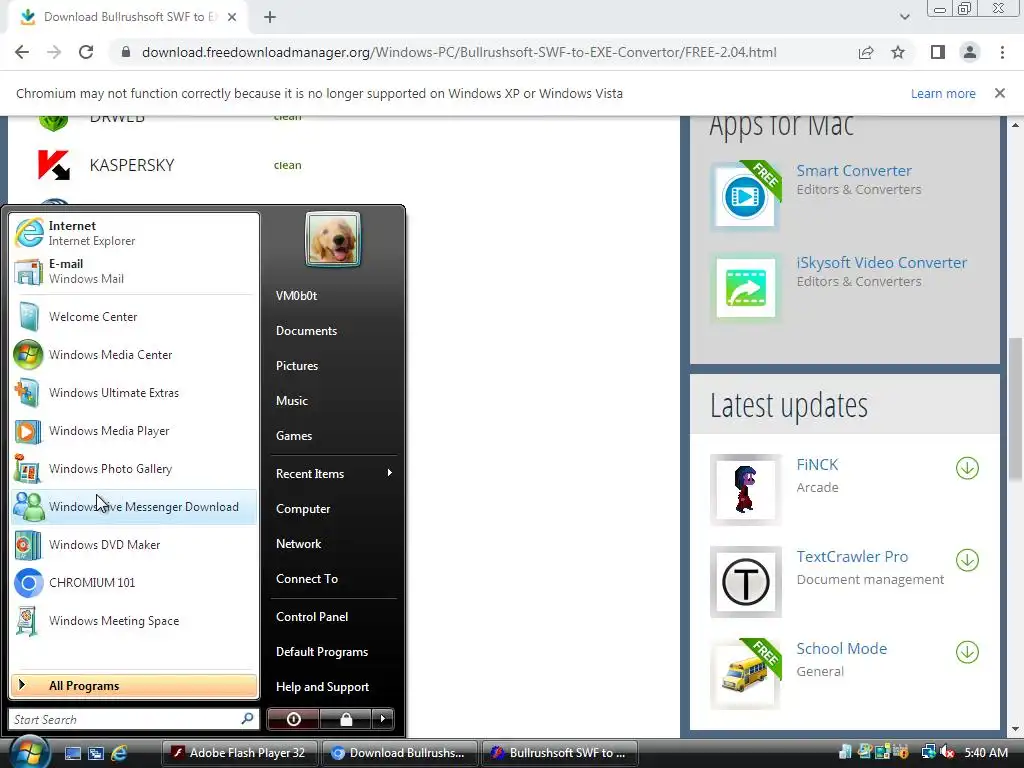This screenshot has height=768, width=1024.
Task: Open the profile avatar menu
Action: click(x=970, y=52)
